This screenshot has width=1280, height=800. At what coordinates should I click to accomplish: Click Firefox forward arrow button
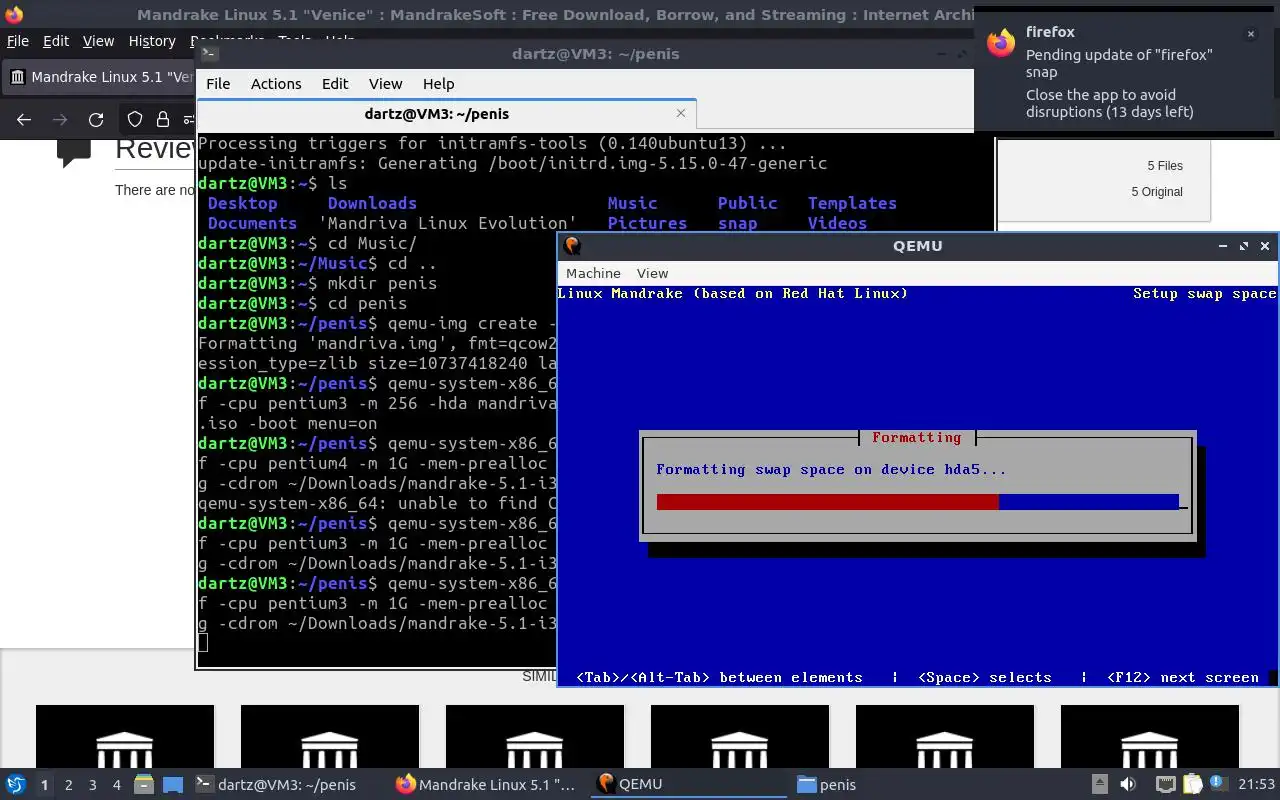[60, 120]
